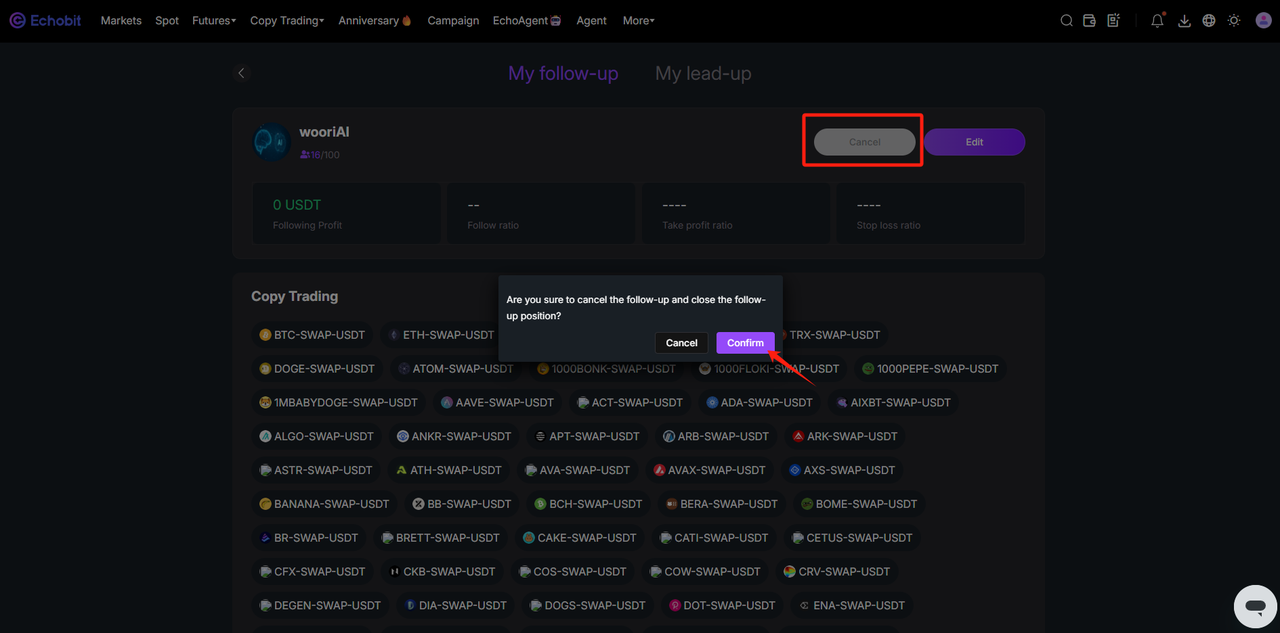Screen dimensions: 1280x633
Task: Expand the Futures dropdown menu
Action: click(x=214, y=20)
